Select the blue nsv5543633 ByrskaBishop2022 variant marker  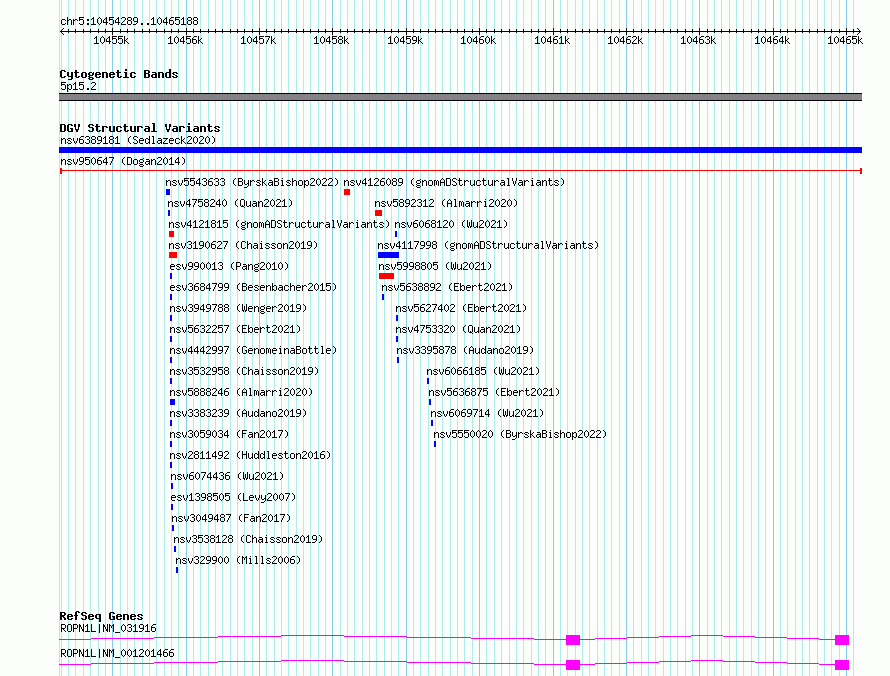(x=168, y=192)
